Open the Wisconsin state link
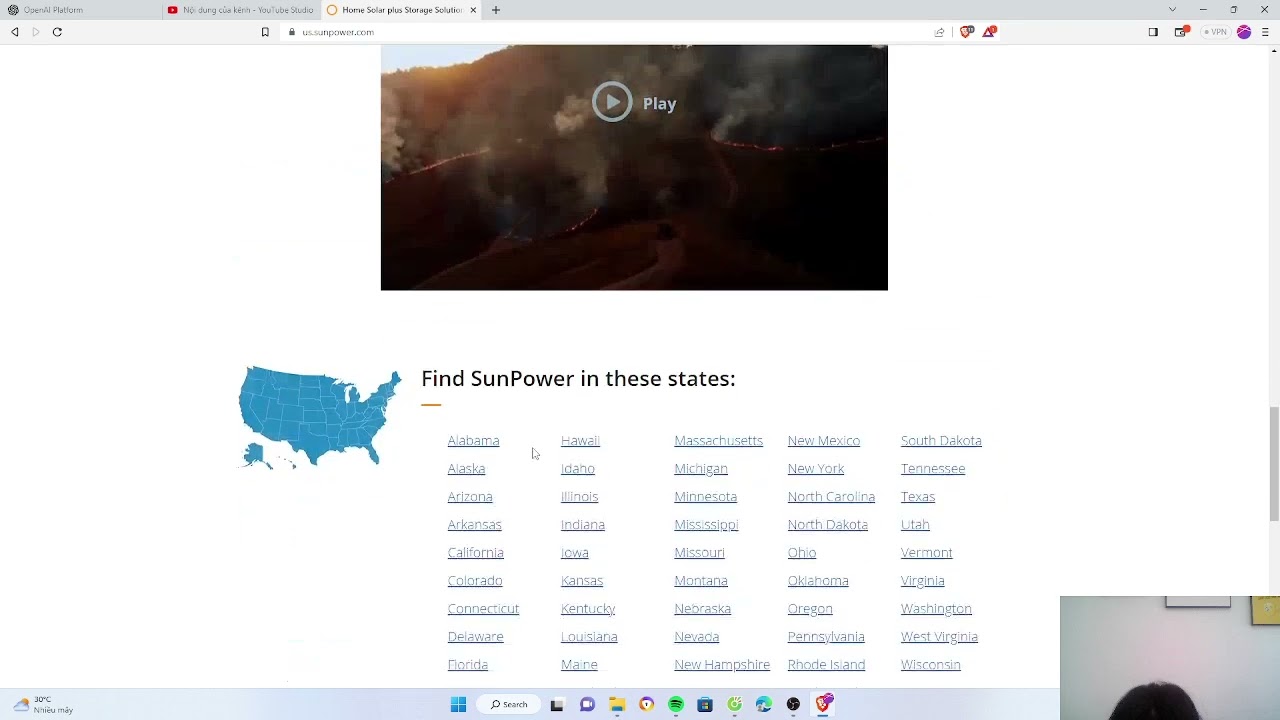Screen dimensions: 1280x720 point(930,664)
